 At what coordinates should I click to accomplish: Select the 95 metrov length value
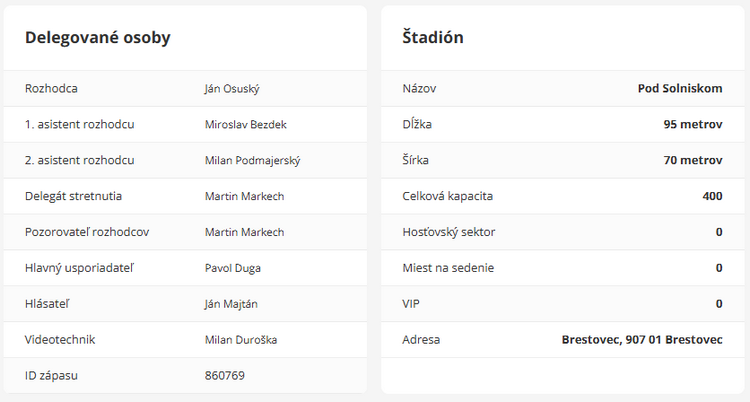(x=692, y=124)
